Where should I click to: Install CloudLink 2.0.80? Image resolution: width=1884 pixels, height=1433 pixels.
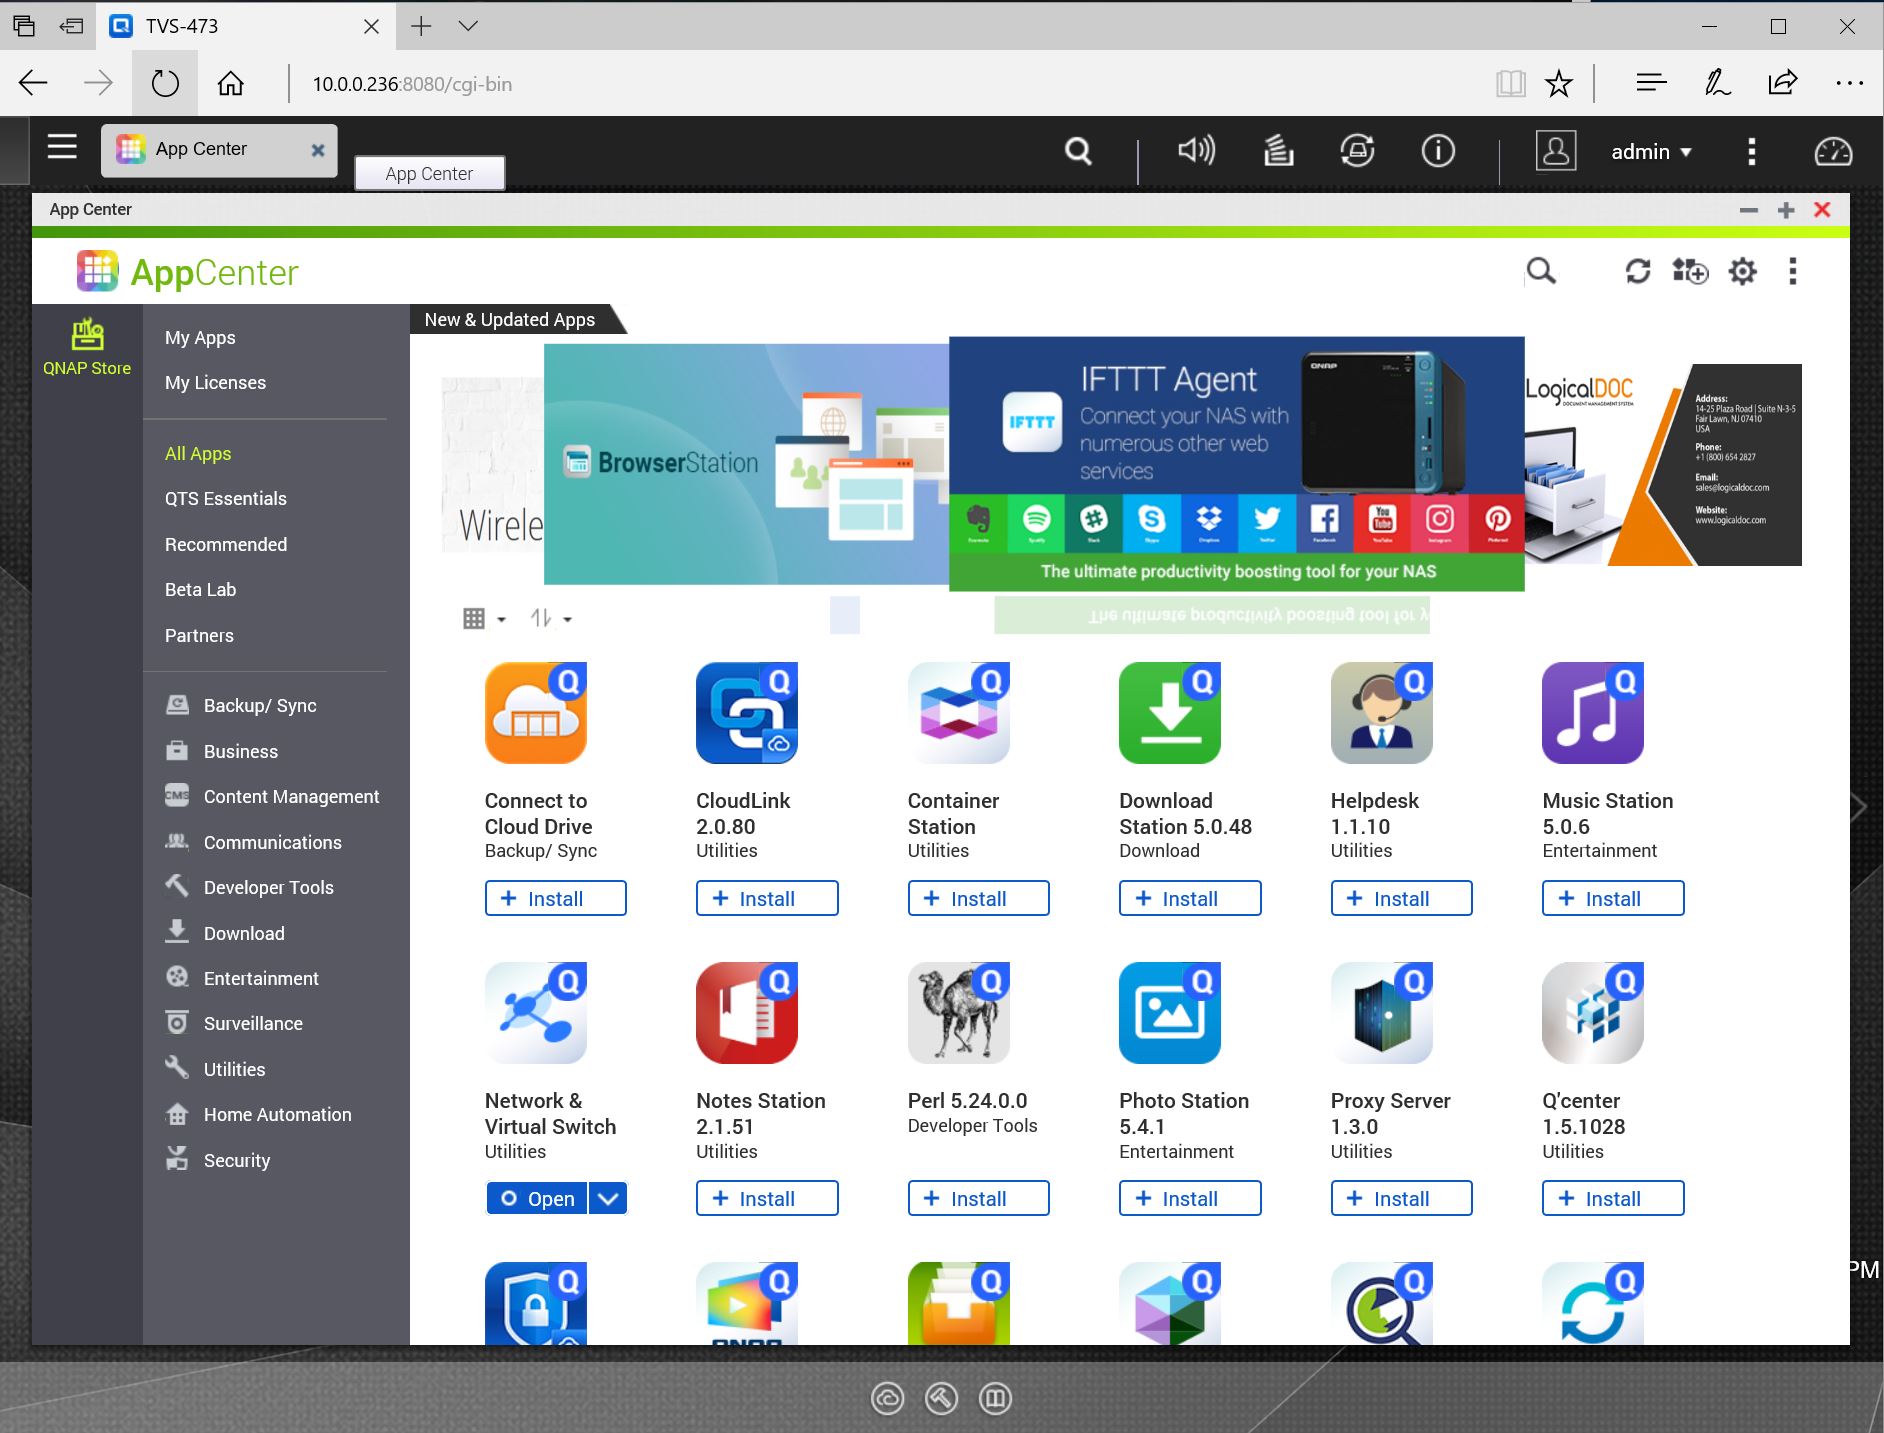tap(767, 898)
